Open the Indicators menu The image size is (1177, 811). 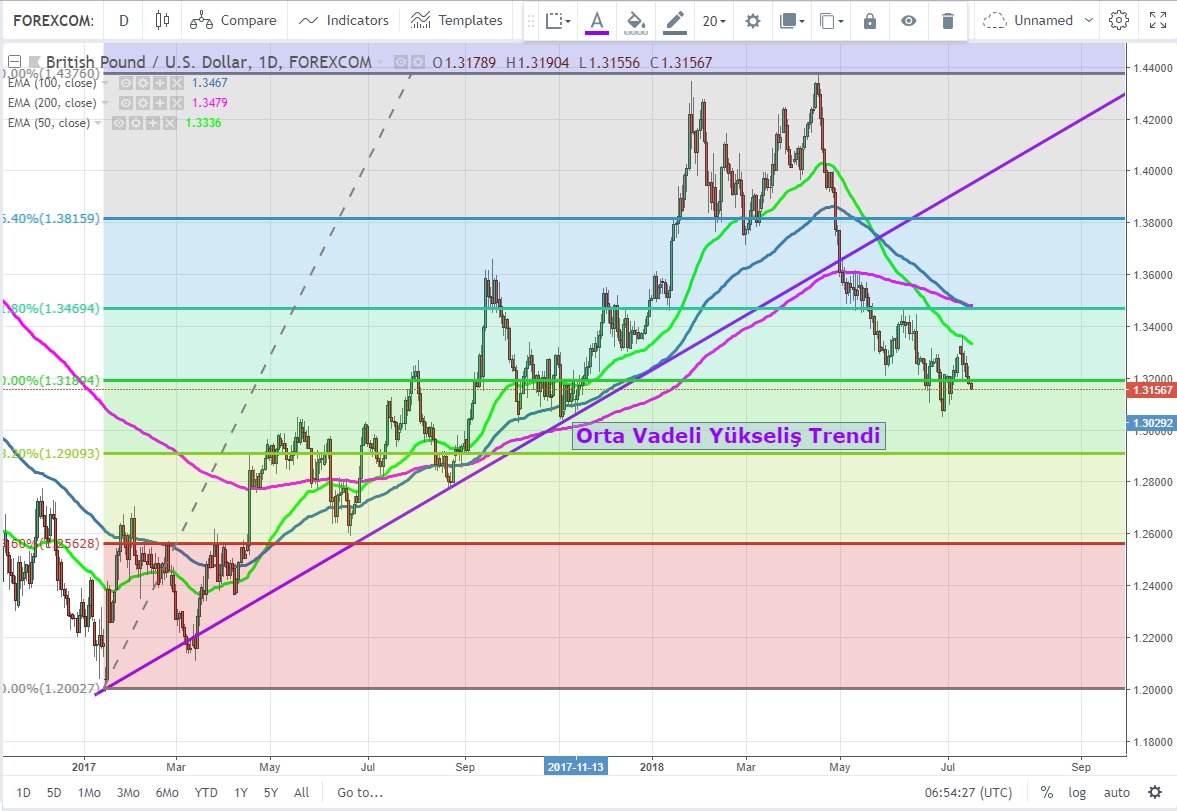tap(344, 20)
